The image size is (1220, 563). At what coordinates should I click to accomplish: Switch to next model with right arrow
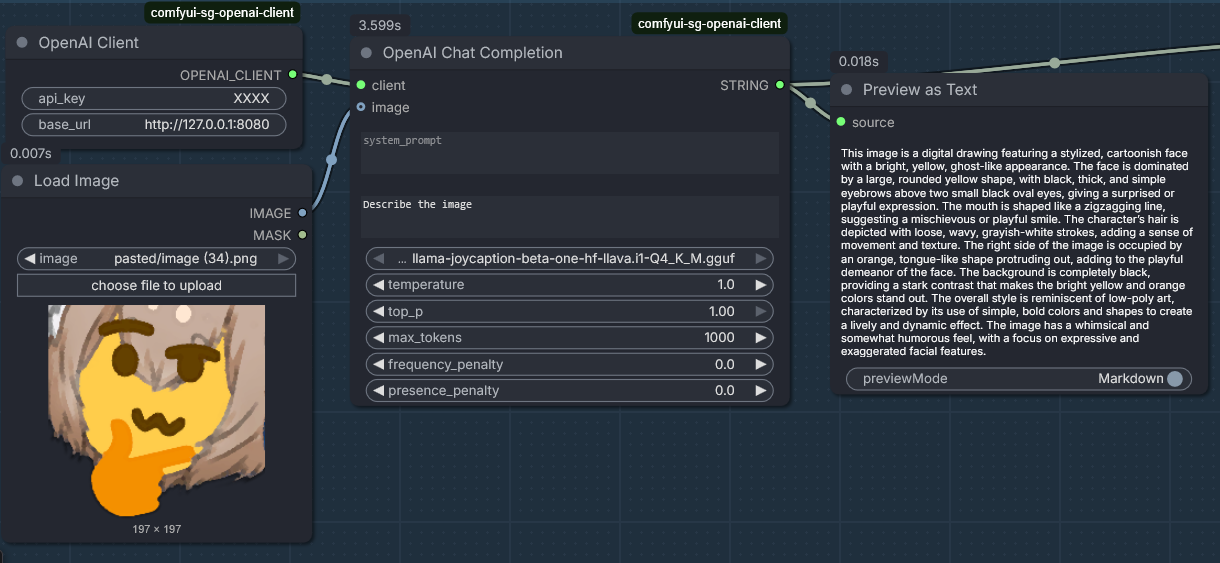pyautogui.click(x=760, y=258)
